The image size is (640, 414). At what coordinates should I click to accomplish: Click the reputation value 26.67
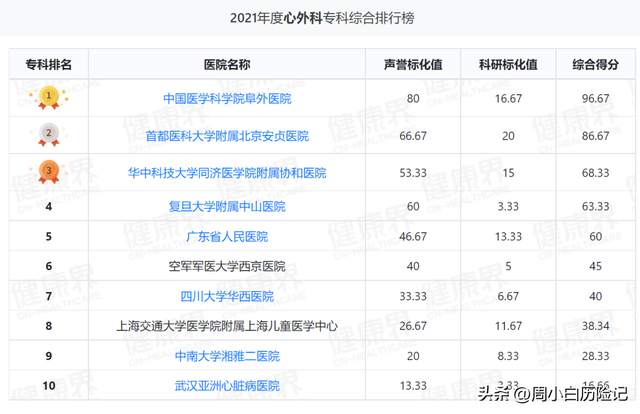tap(413, 326)
